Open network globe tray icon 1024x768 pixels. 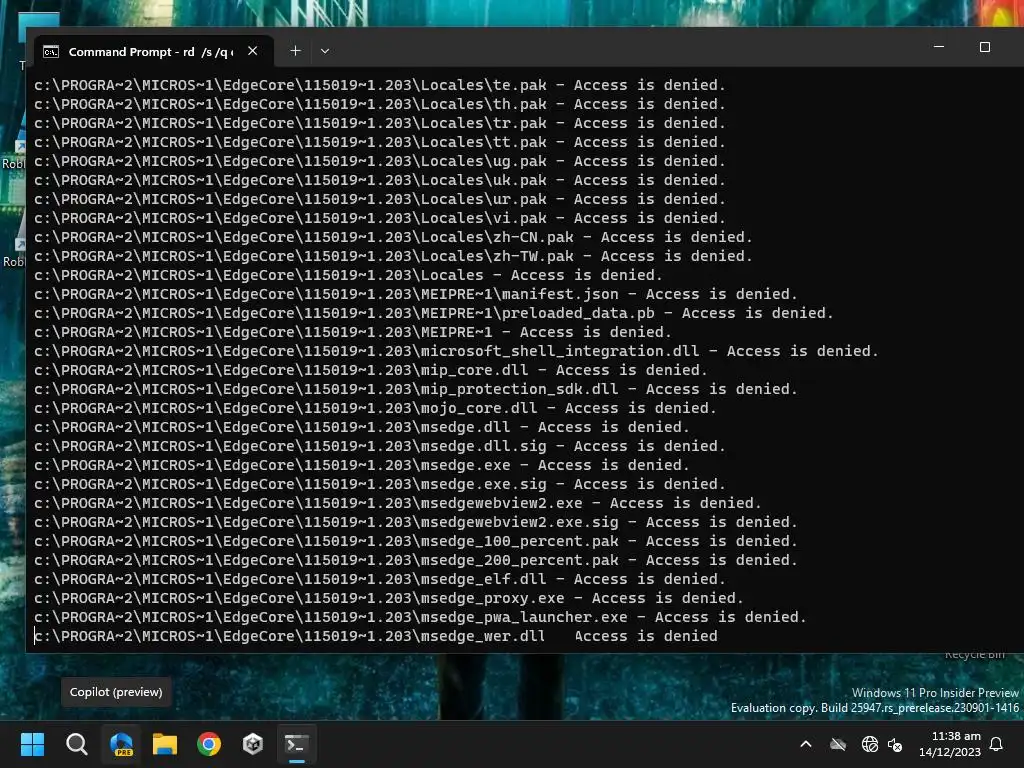point(869,744)
